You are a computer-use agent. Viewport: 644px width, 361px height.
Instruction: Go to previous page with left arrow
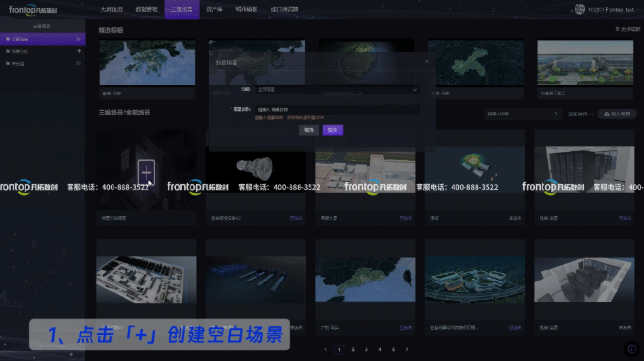tap(326, 350)
